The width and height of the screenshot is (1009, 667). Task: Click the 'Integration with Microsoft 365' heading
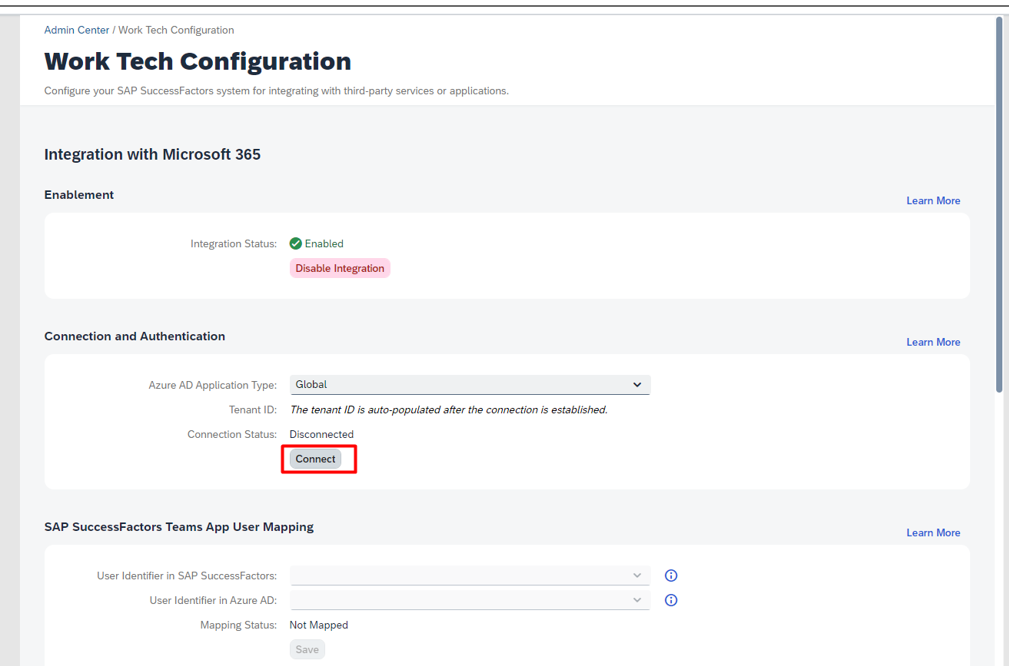152,154
